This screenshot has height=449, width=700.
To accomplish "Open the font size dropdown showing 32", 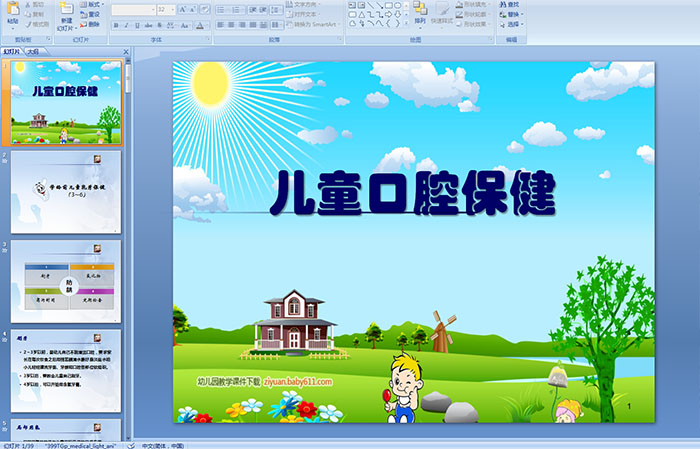I will point(166,9).
